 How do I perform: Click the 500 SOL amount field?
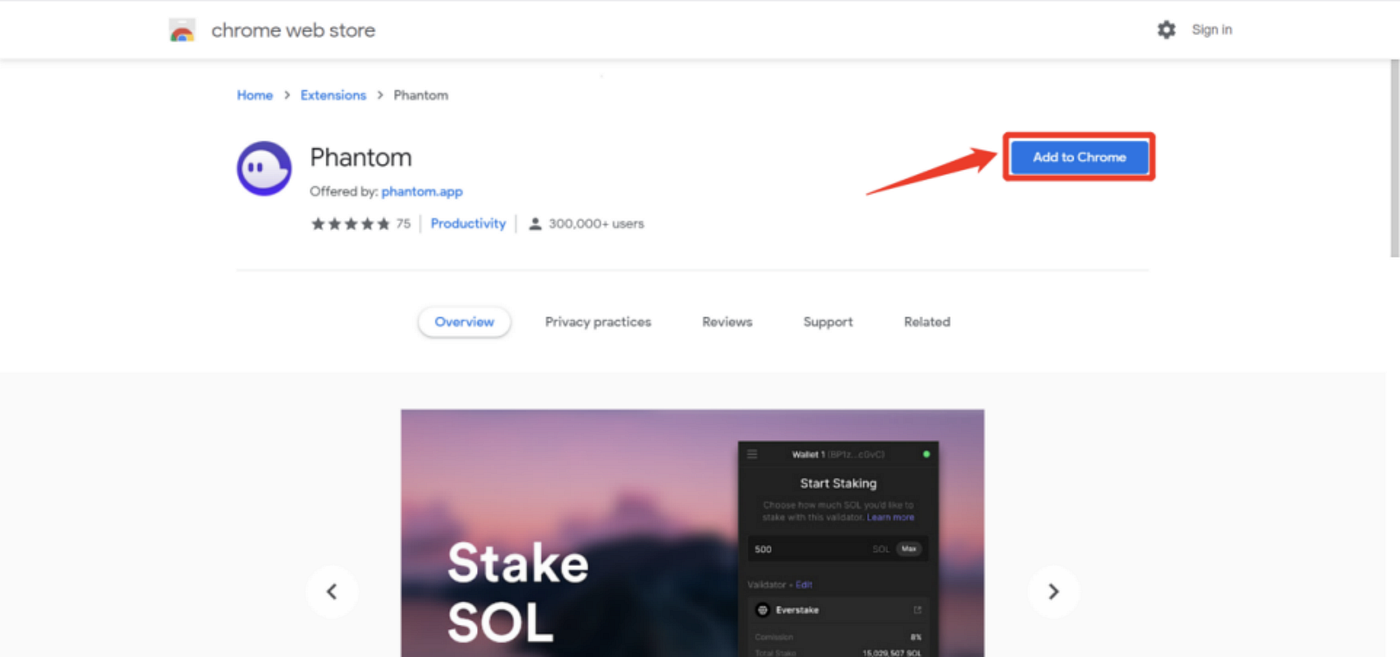pyautogui.click(x=838, y=549)
